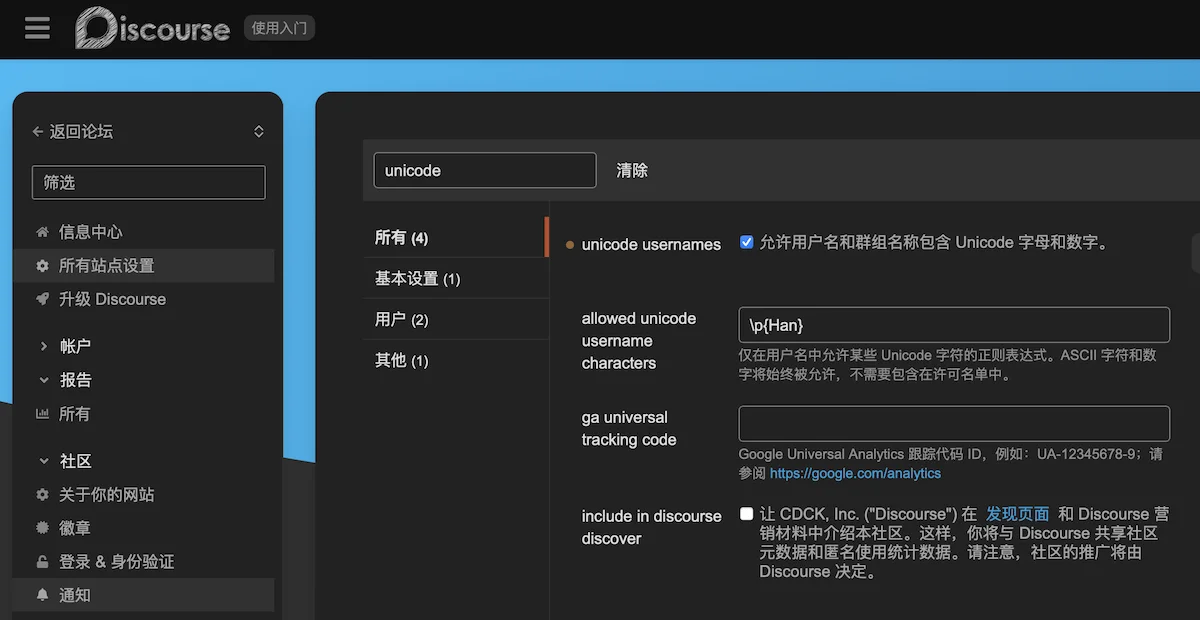Click the Discourse logo
This screenshot has width=1200, height=620.
coord(153,28)
